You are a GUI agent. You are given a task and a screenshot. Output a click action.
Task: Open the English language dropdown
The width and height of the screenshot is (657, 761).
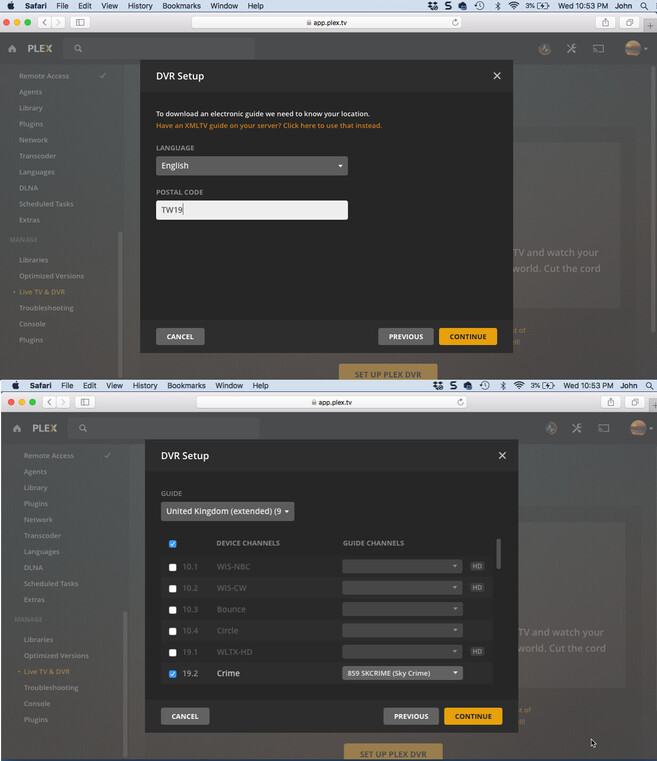click(x=252, y=166)
